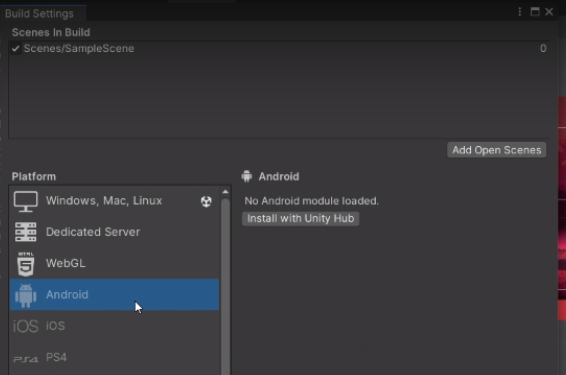
Task: Select Windows, Mac, Linux platform
Action: 114,201
